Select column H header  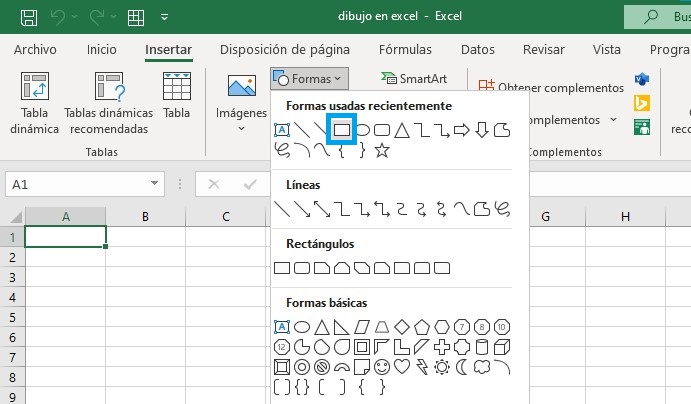pos(625,217)
